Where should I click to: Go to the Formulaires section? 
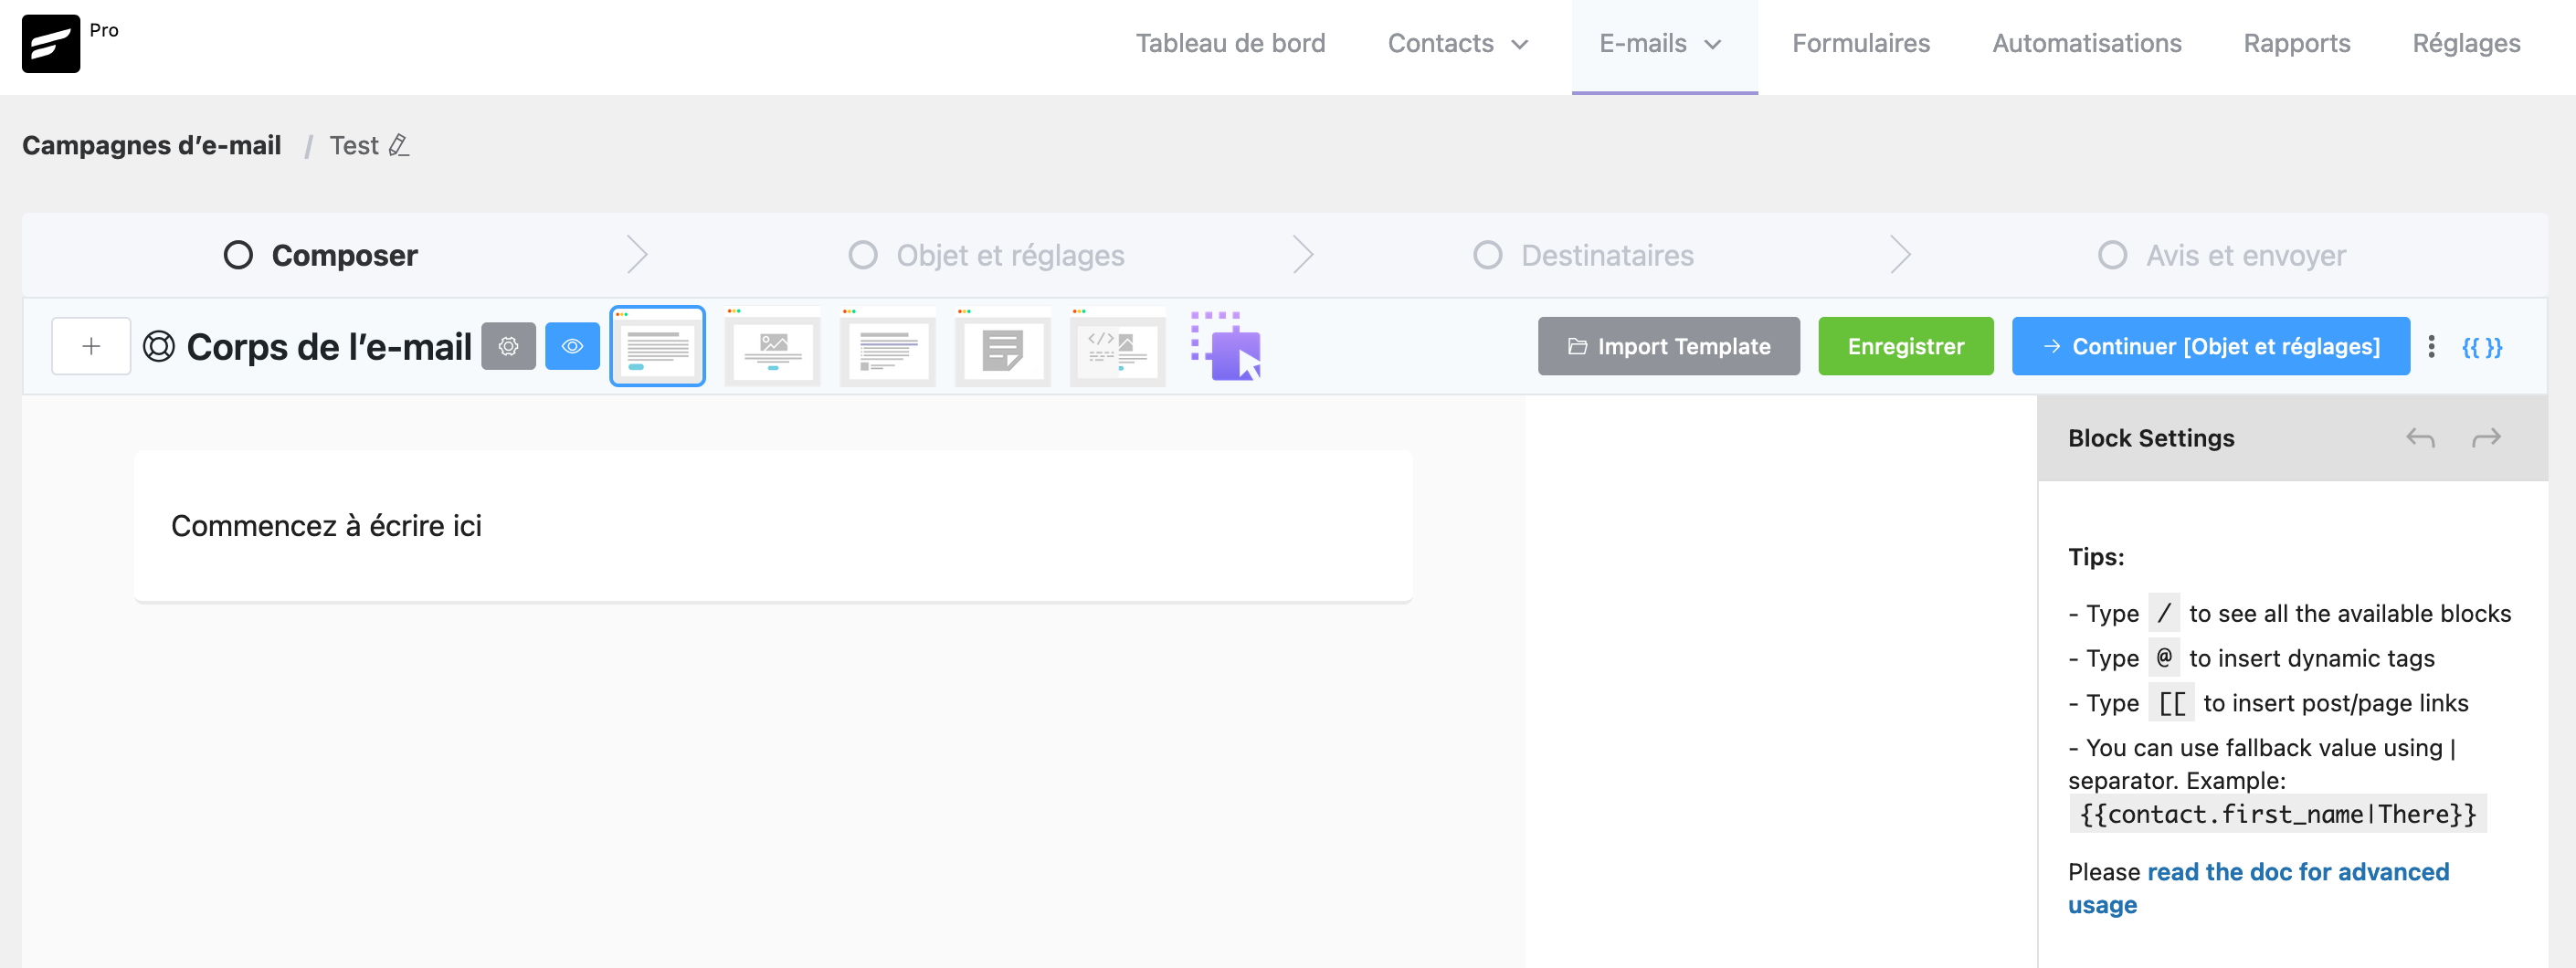pos(1860,43)
